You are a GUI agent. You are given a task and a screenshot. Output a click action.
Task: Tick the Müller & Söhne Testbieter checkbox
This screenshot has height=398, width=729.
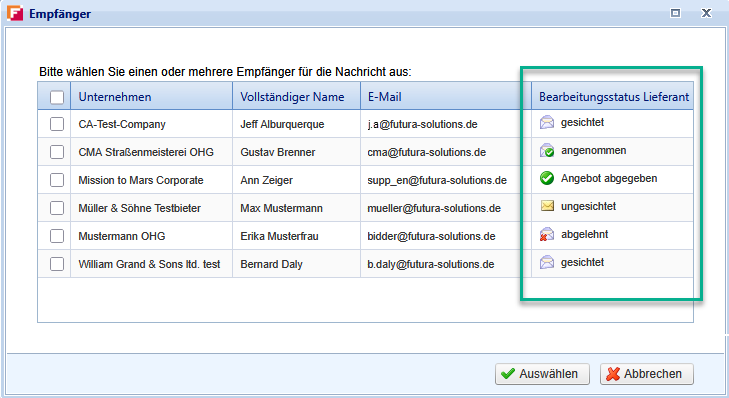[x=57, y=208]
